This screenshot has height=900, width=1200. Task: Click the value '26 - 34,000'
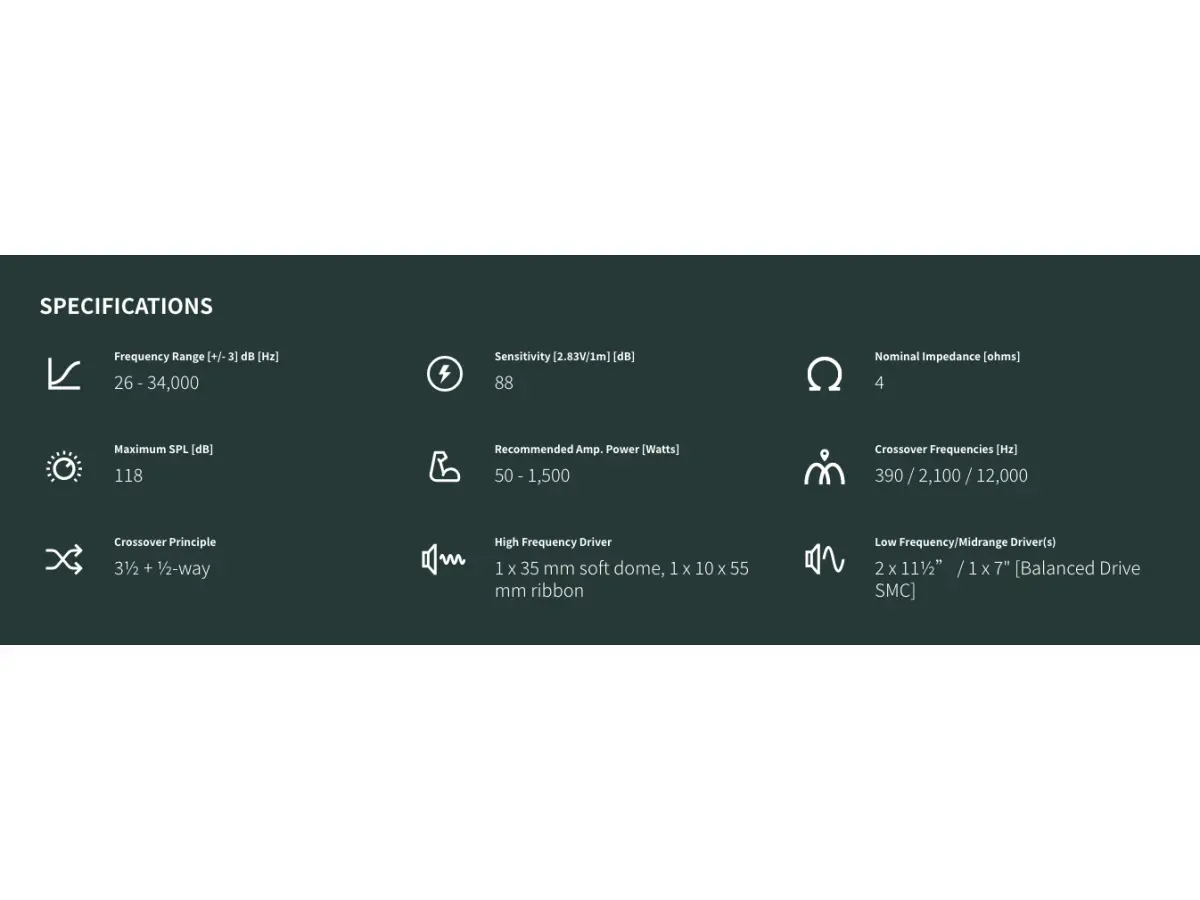coord(156,382)
